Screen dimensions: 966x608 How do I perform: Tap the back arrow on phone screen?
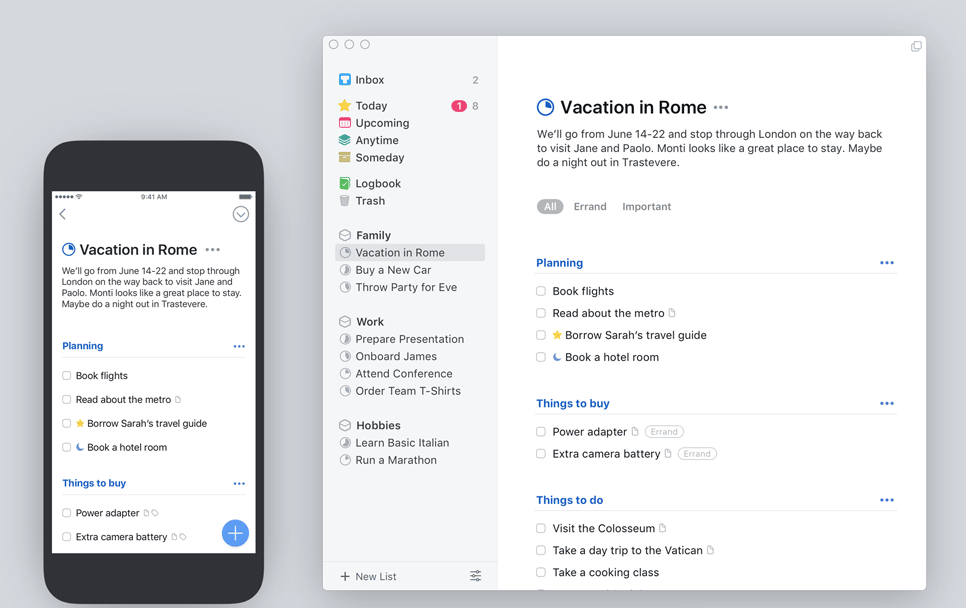pyautogui.click(x=63, y=214)
